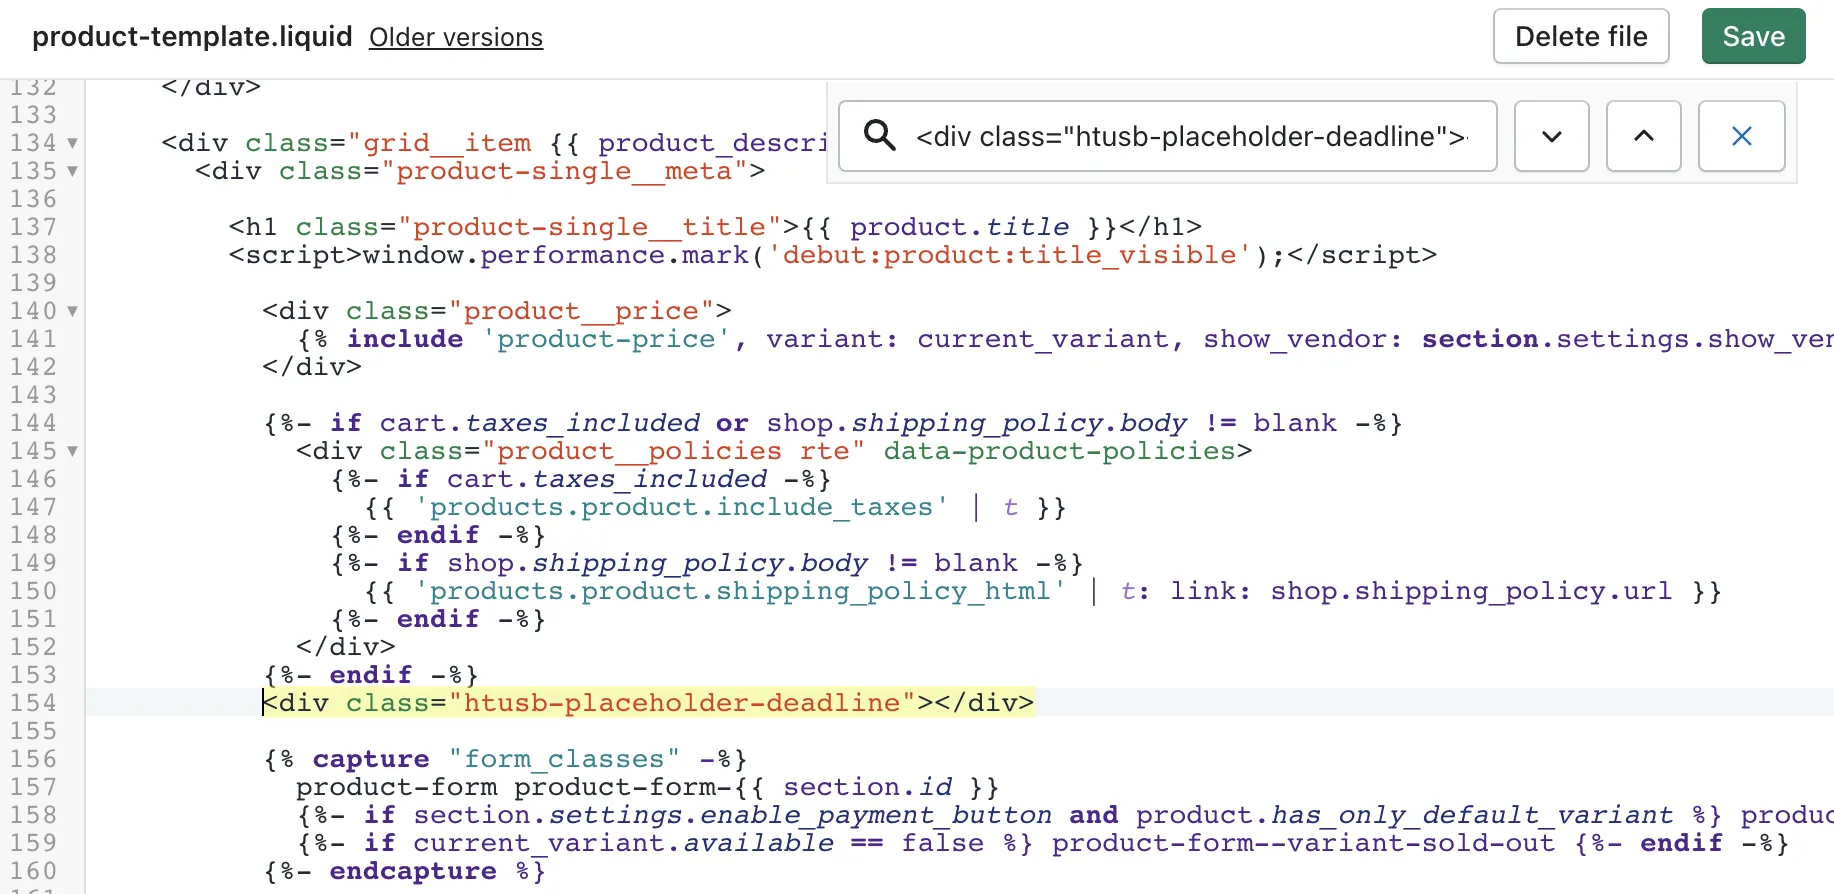The image size is (1834, 894).
Task: Save the product-template.liquid file
Action: [1753, 37]
